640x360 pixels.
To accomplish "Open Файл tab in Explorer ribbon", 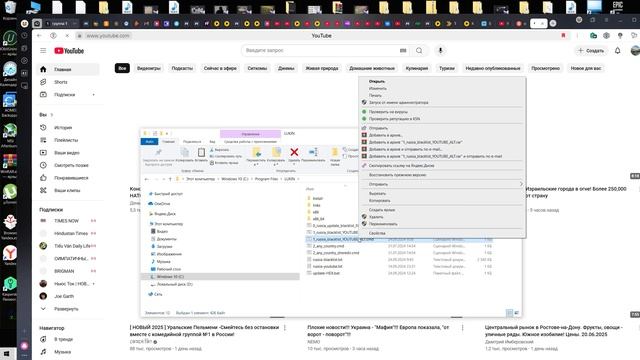I will (149, 142).
